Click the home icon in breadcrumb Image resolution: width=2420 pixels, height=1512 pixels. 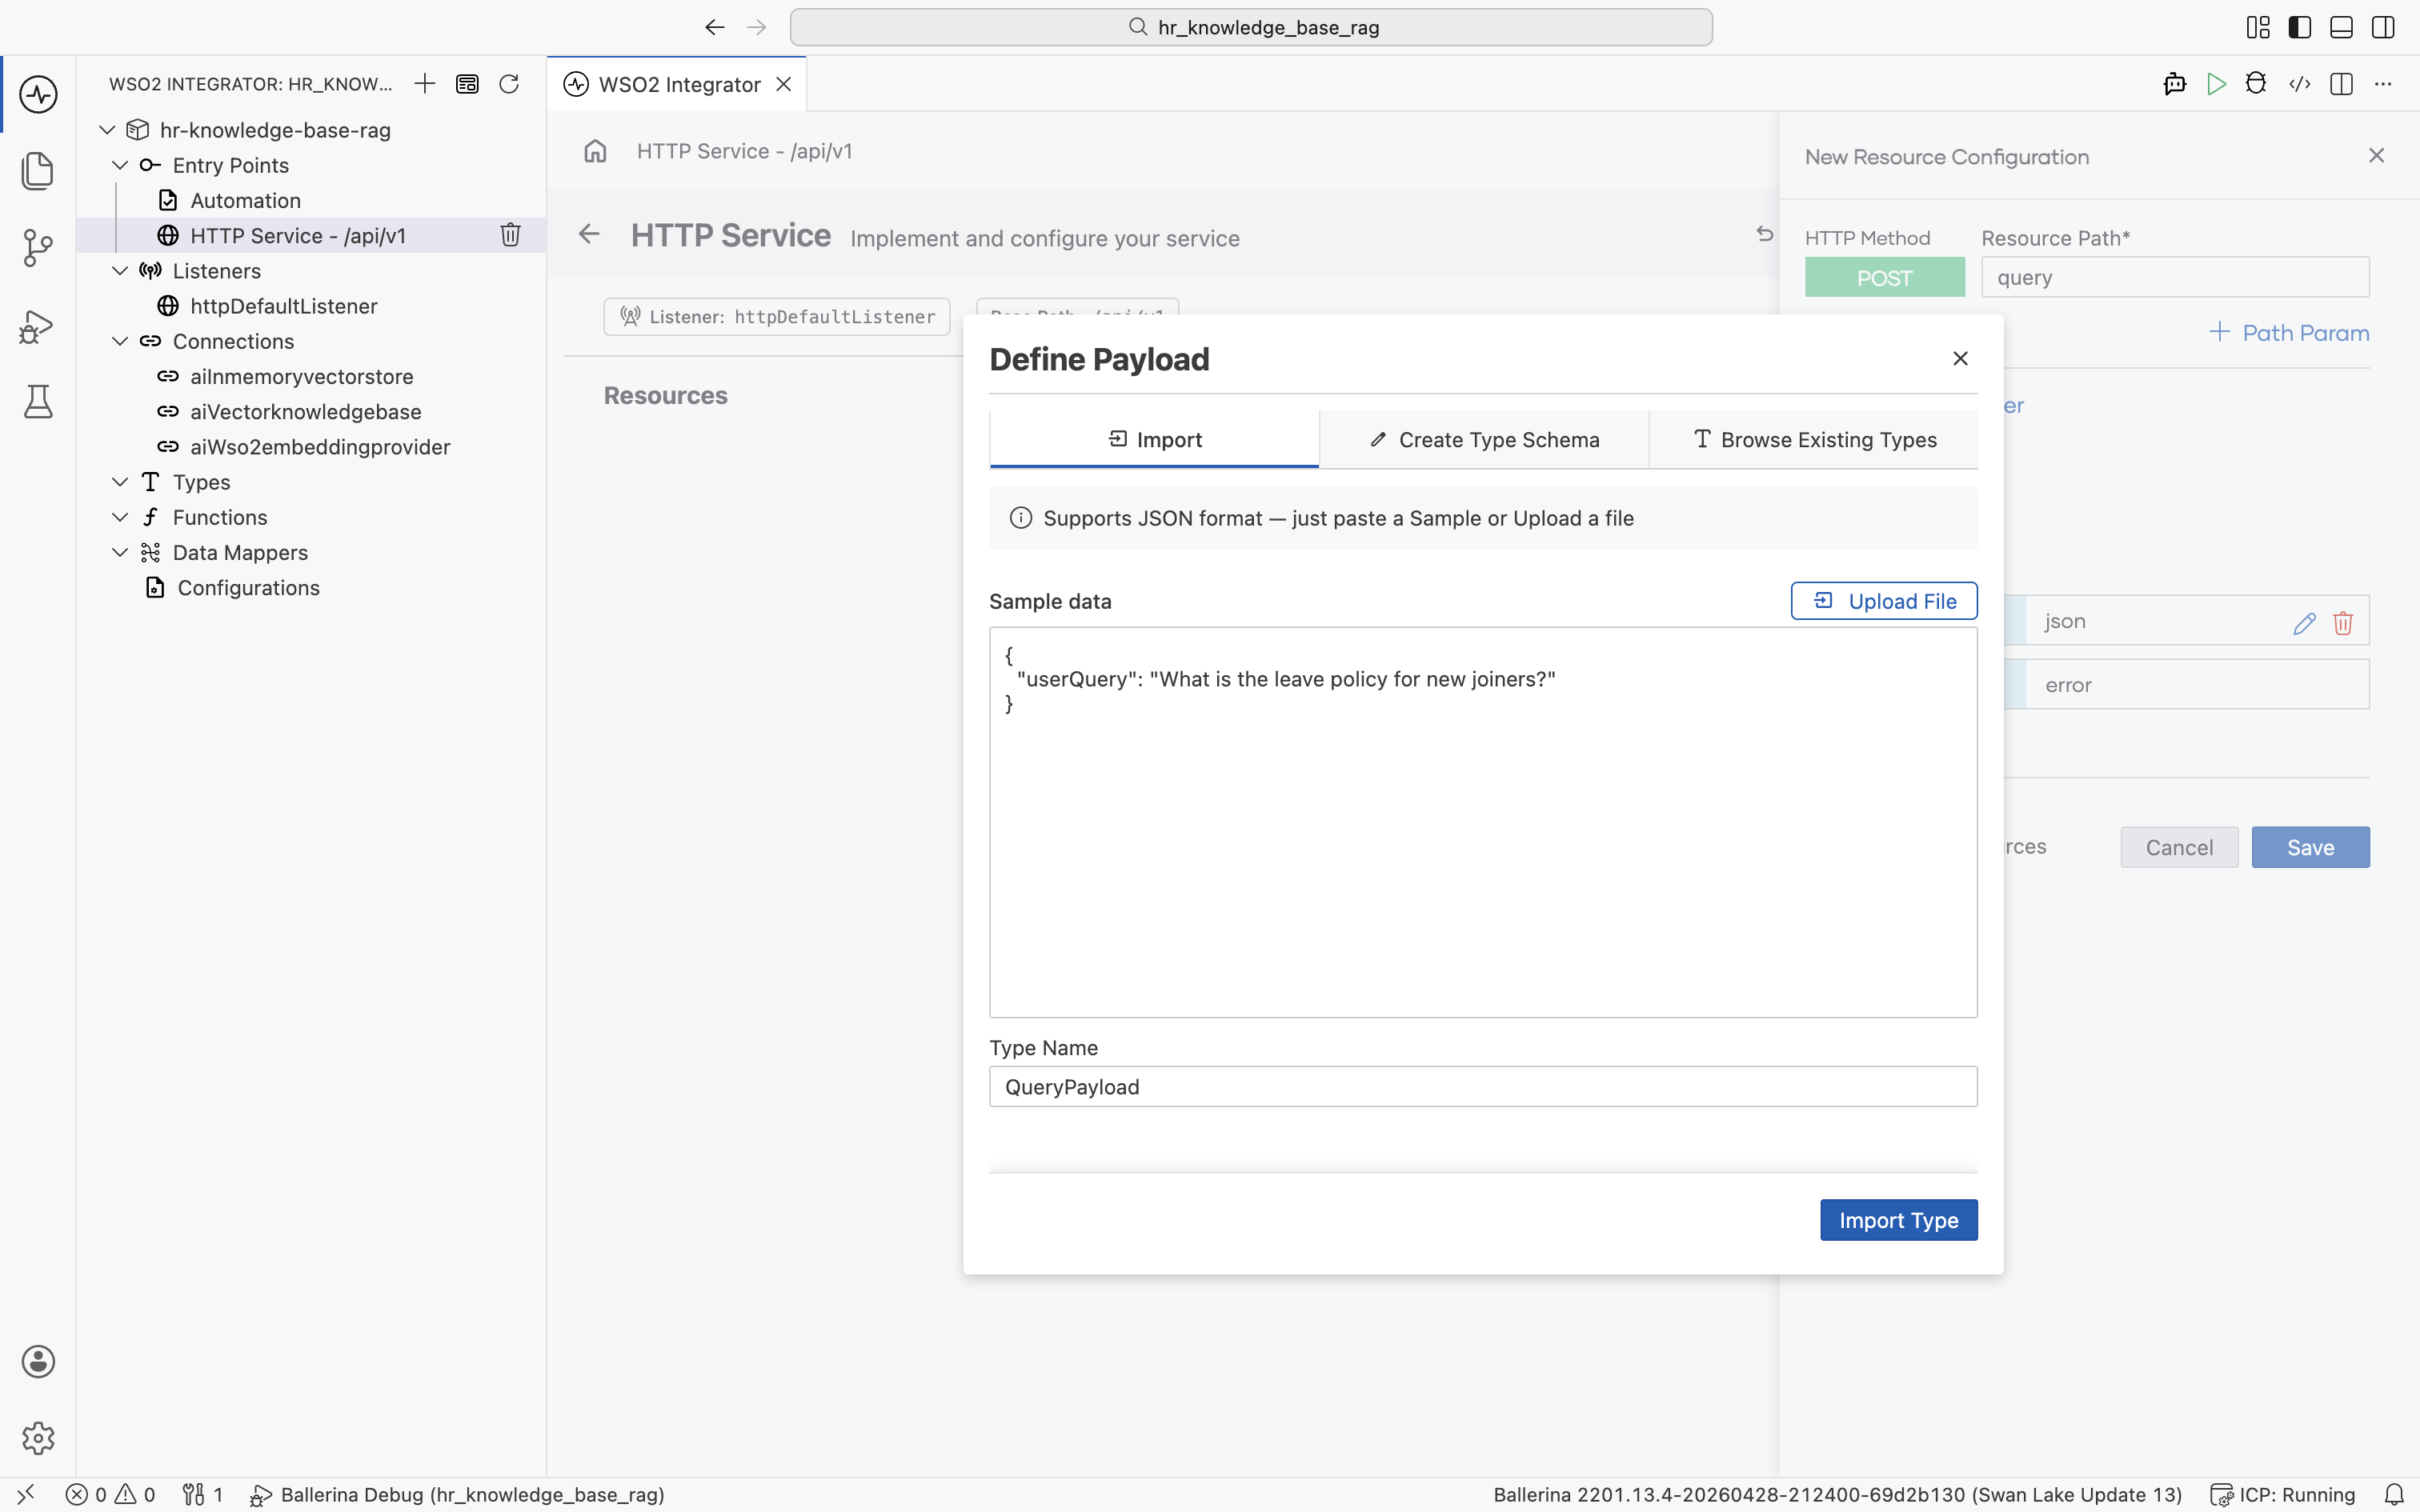pyautogui.click(x=595, y=151)
